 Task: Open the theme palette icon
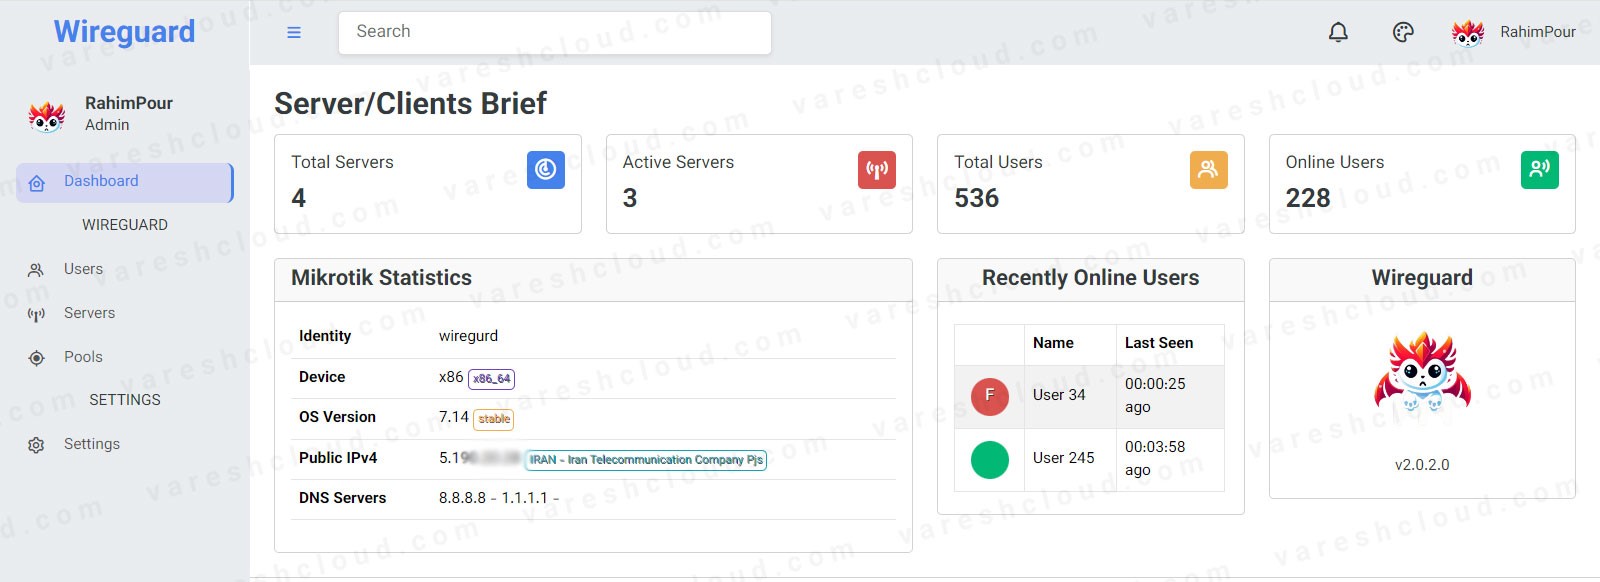(1403, 32)
